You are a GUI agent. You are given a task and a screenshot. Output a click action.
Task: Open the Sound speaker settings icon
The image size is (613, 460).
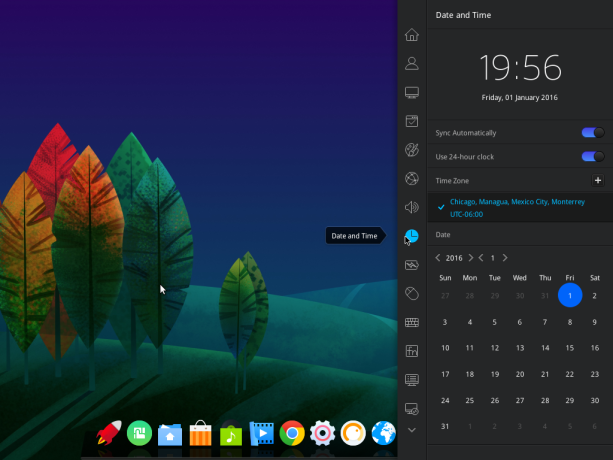pyautogui.click(x=412, y=207)
